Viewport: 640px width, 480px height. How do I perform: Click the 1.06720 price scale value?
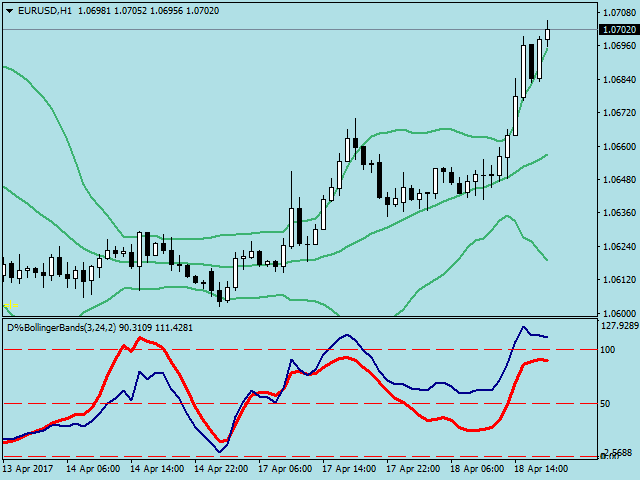pyautogui.click(x=619, y=113)
